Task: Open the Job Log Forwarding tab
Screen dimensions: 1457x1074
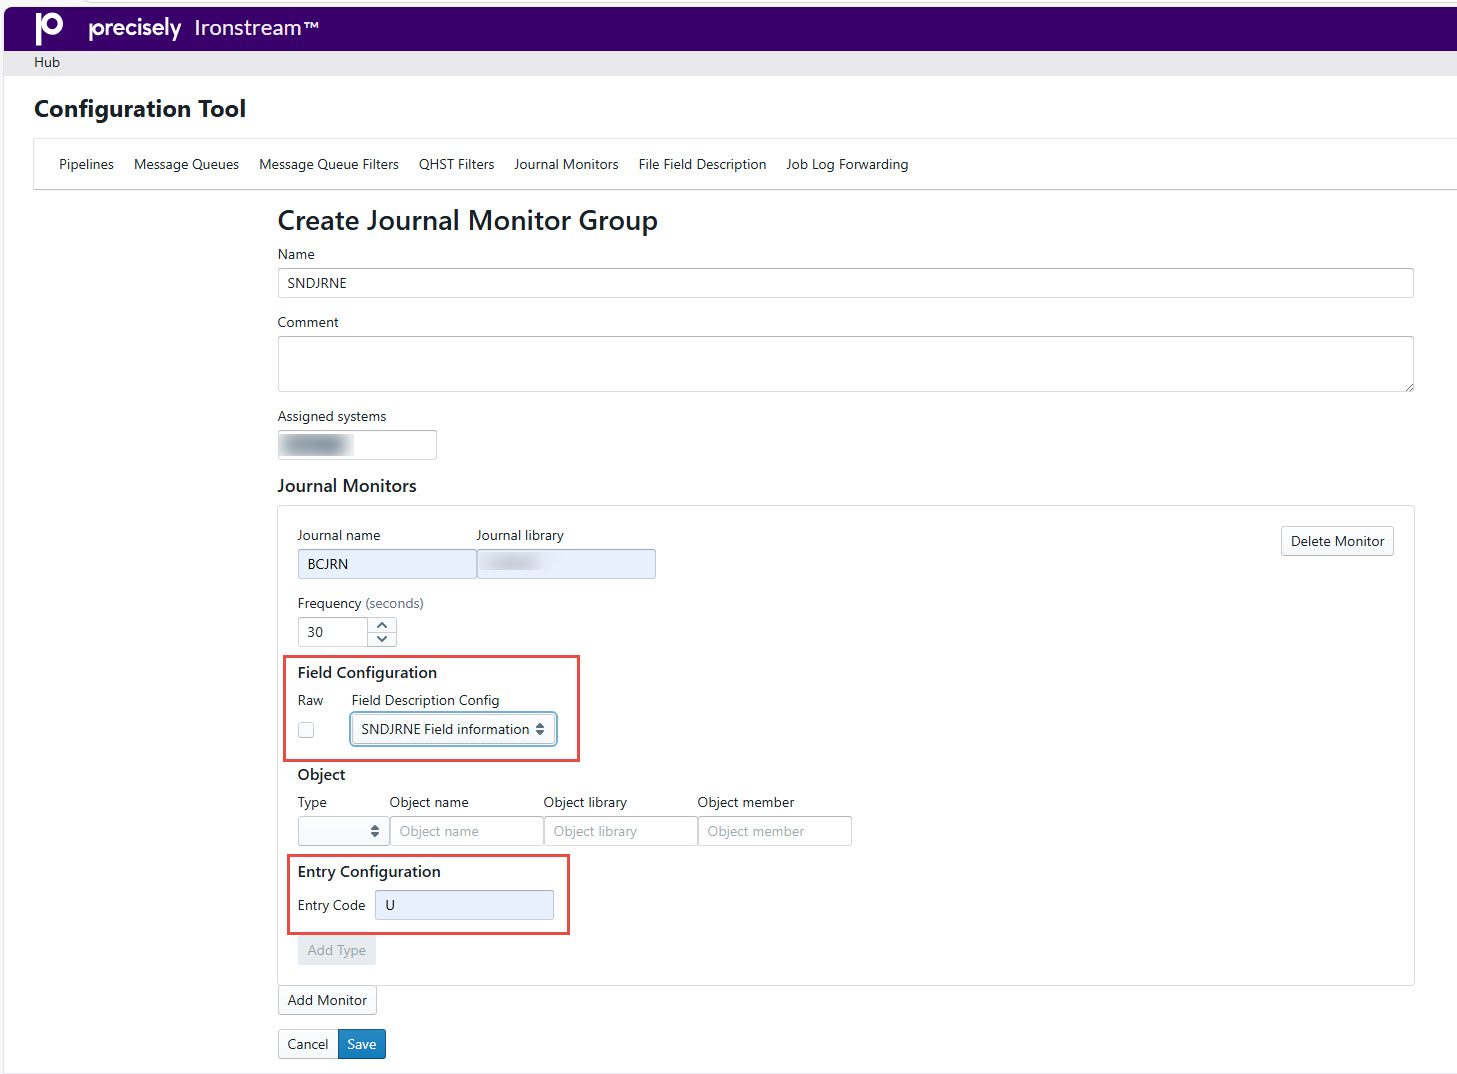Action: pos(847,164)
